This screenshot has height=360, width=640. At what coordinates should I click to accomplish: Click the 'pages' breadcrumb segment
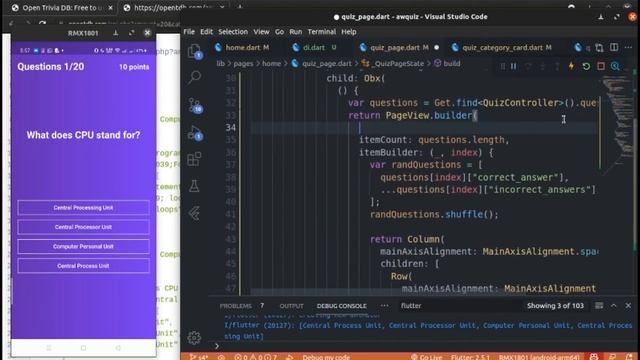[x=243, y=64]
